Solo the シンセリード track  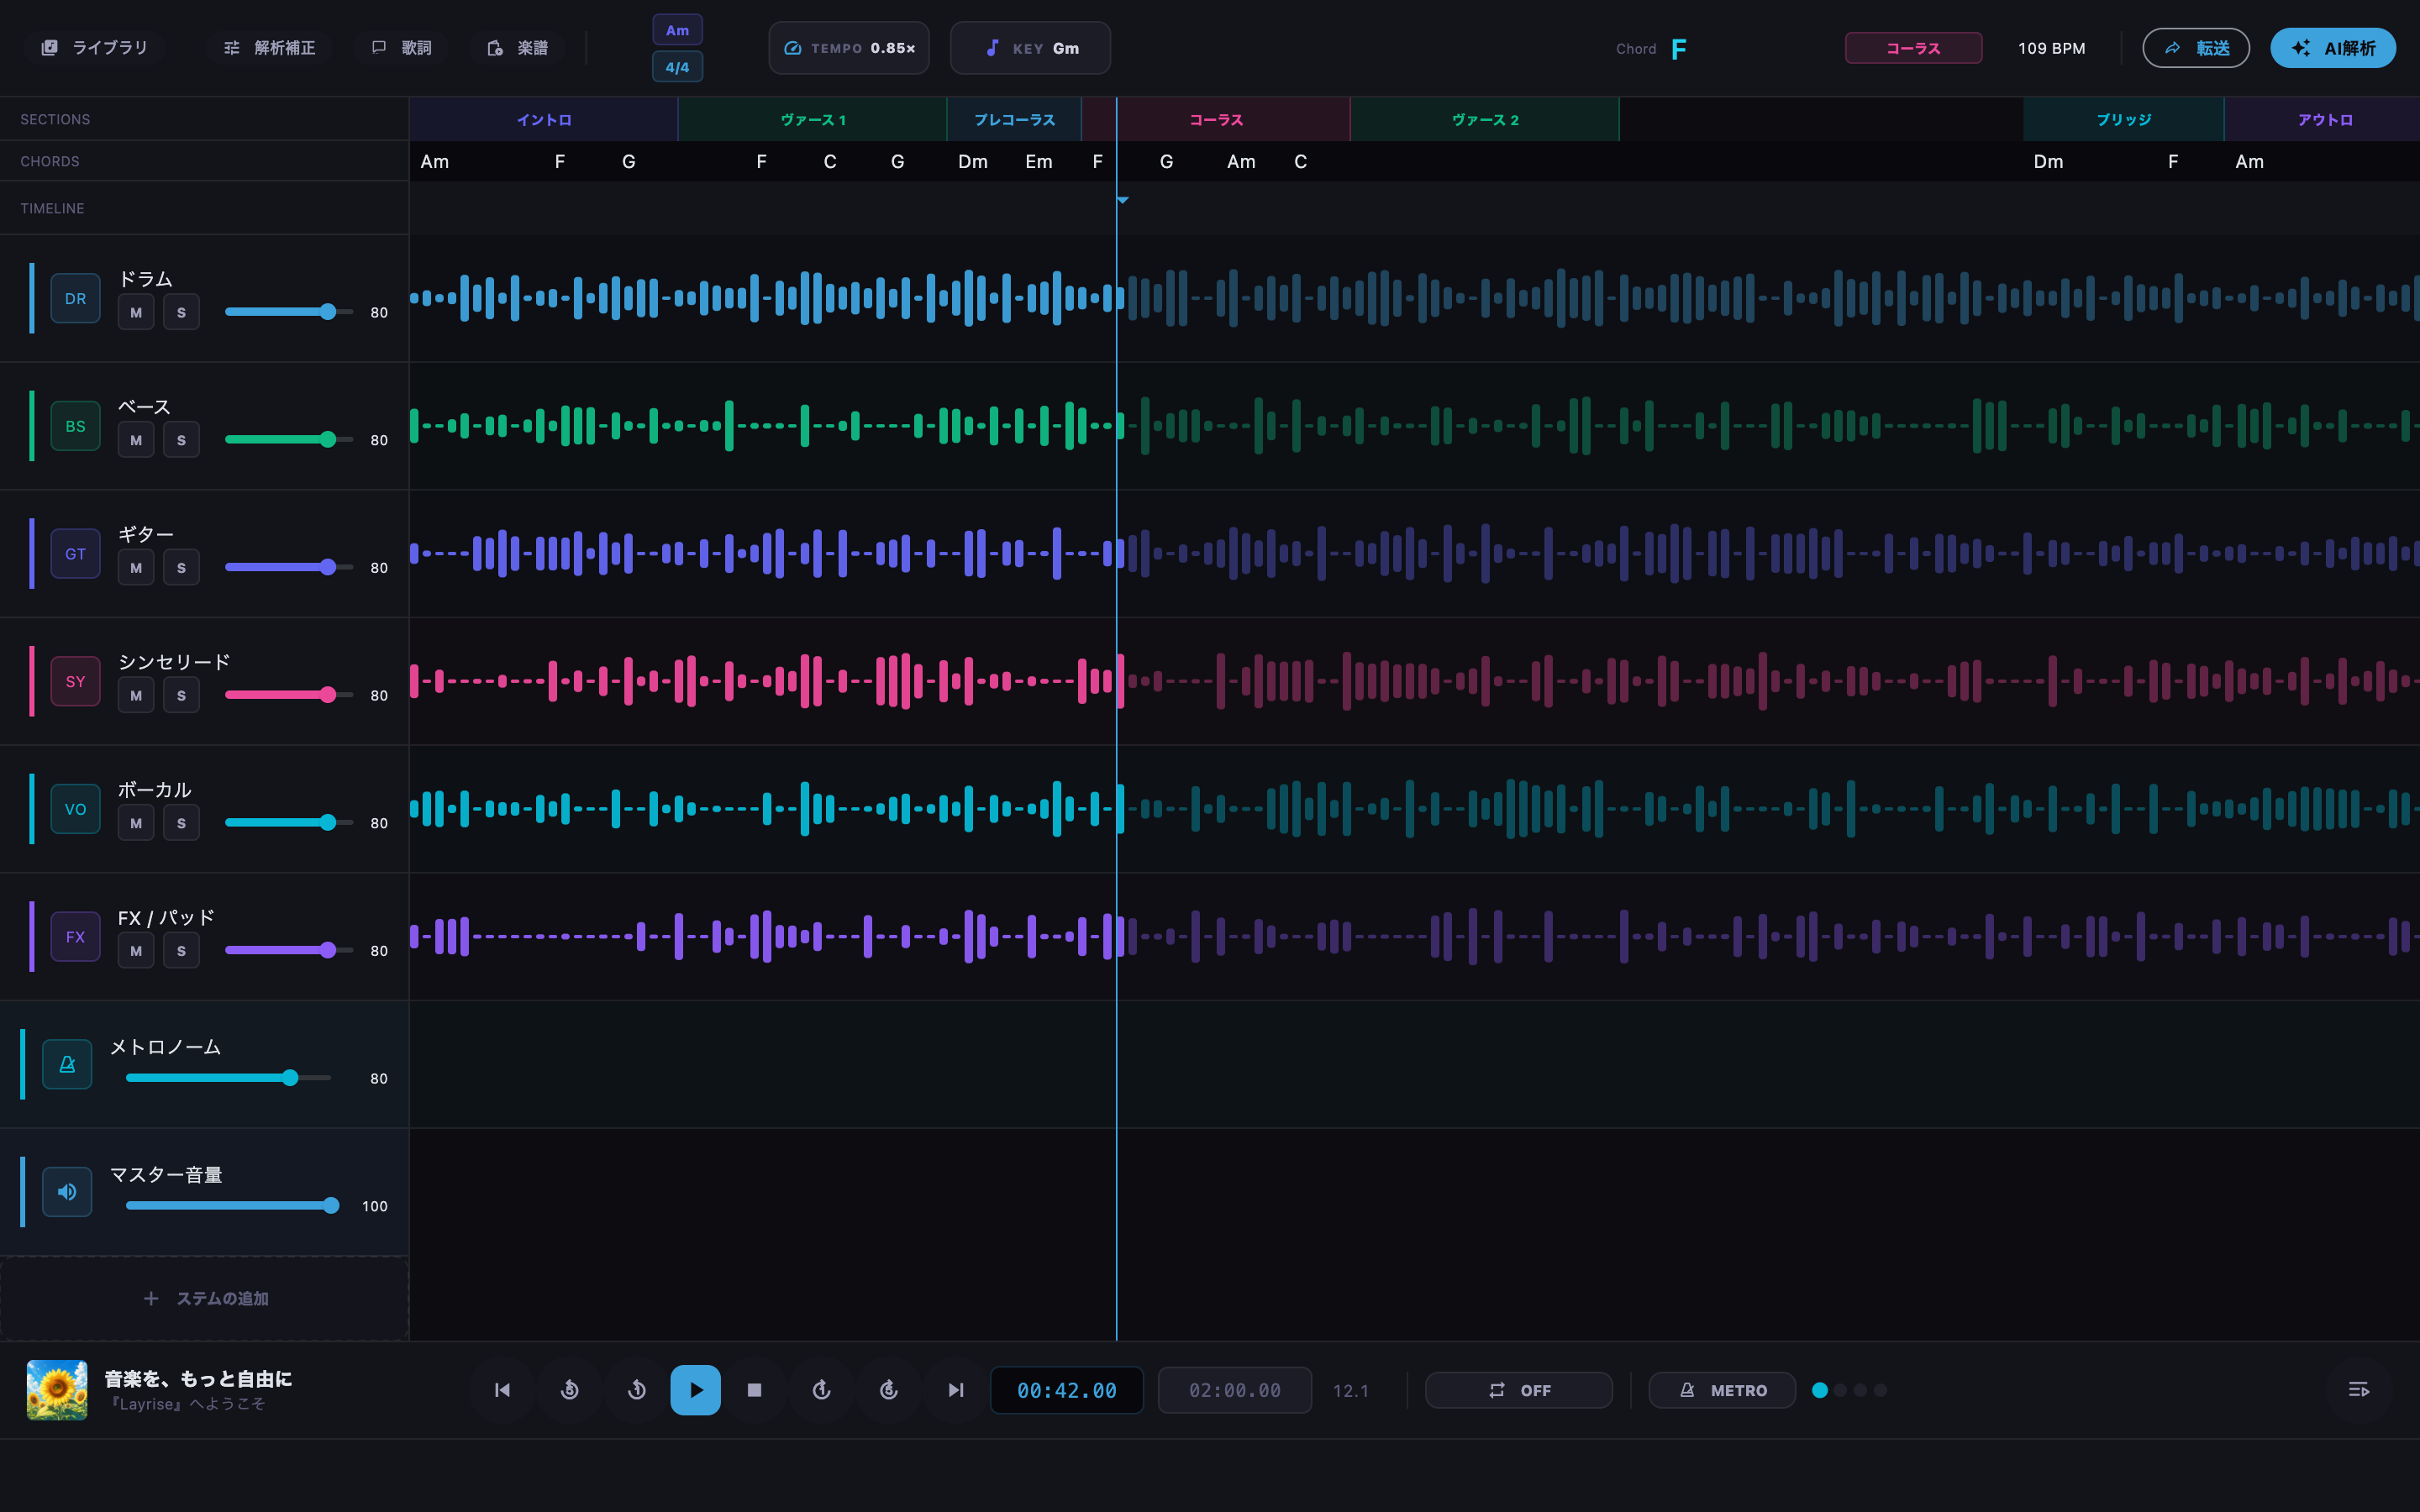181,695
